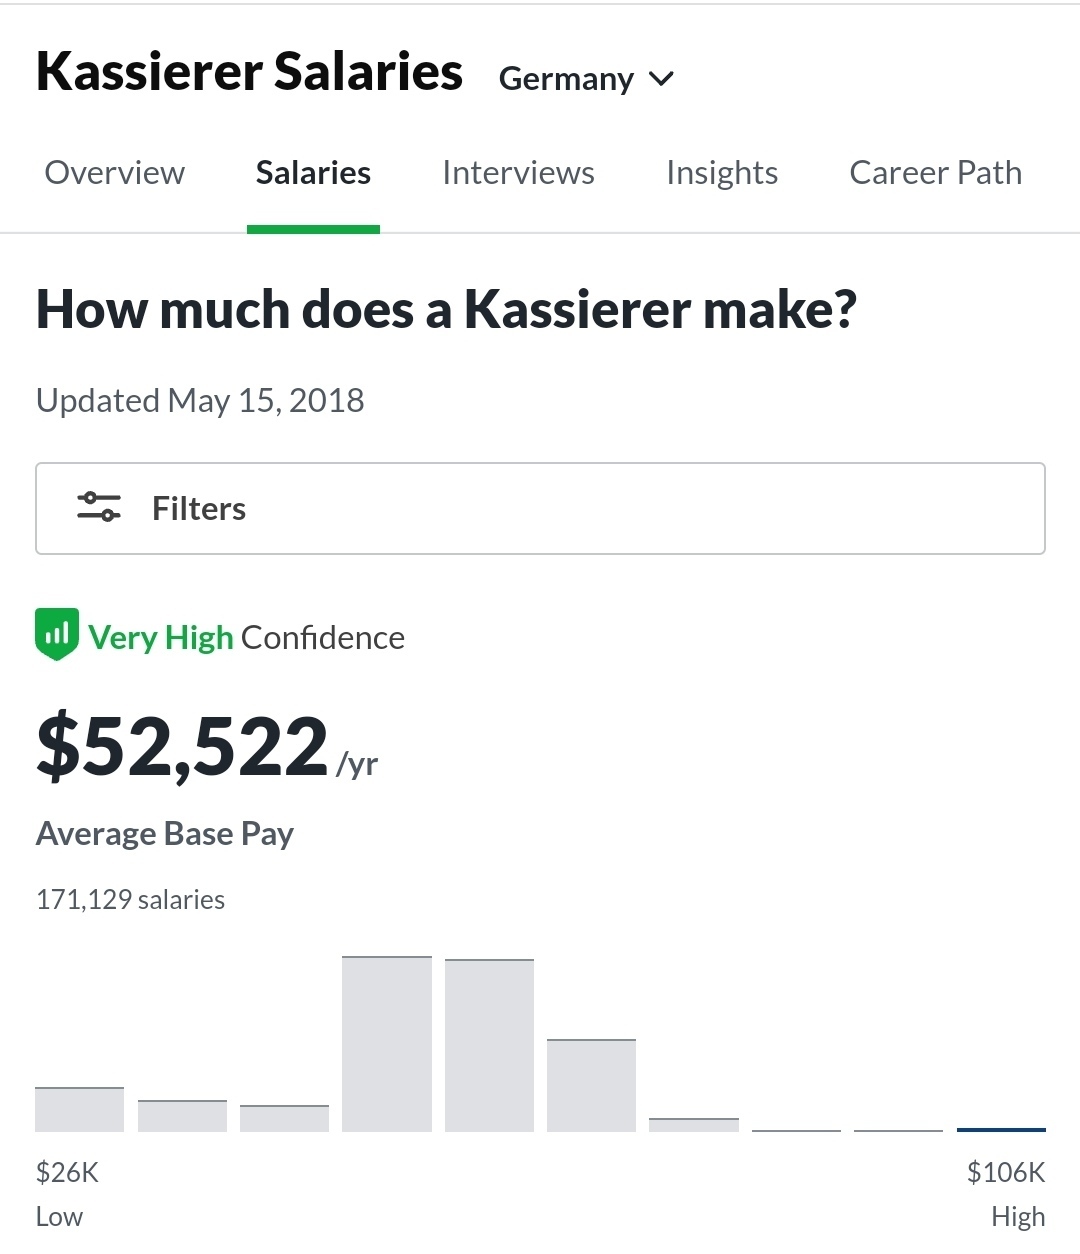Click the tallest salary histogram bar
This screenshot has width=1080, height=1254.
click(x=387, y=1044)
